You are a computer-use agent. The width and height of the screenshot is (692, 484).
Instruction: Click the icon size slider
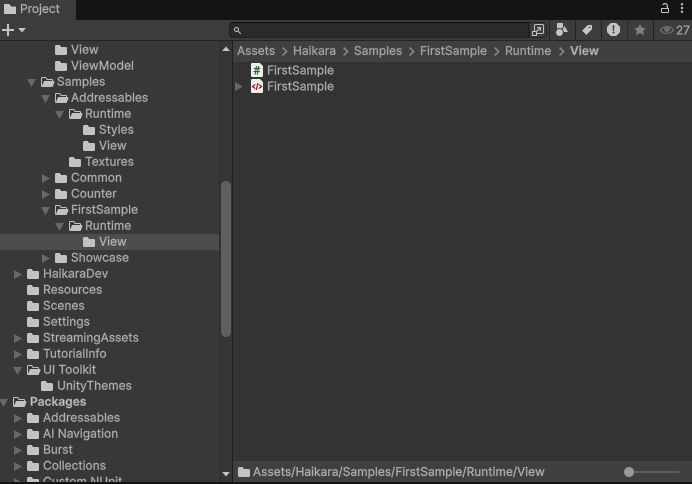click(652, 472)
